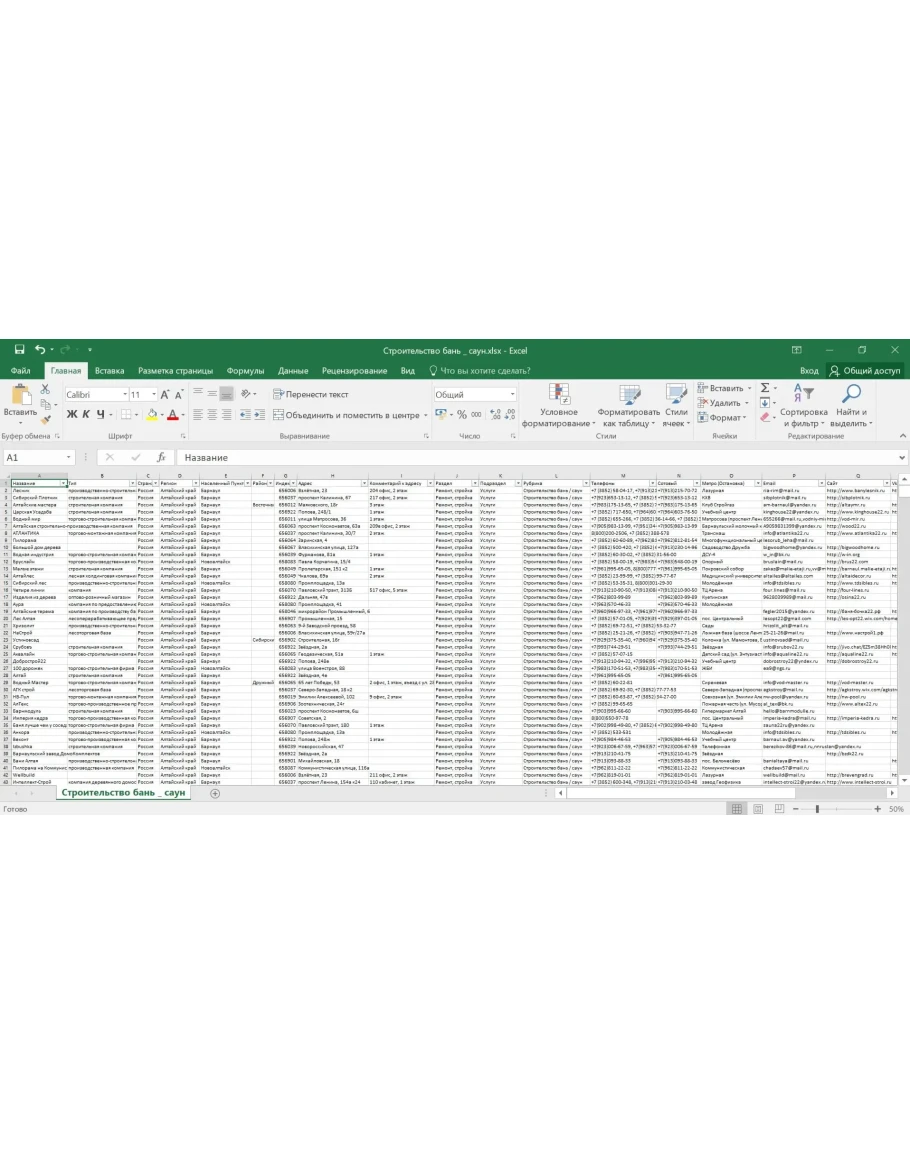Apply accounting number format icon
Screen dimensions: 910x1155
point(441,415)
